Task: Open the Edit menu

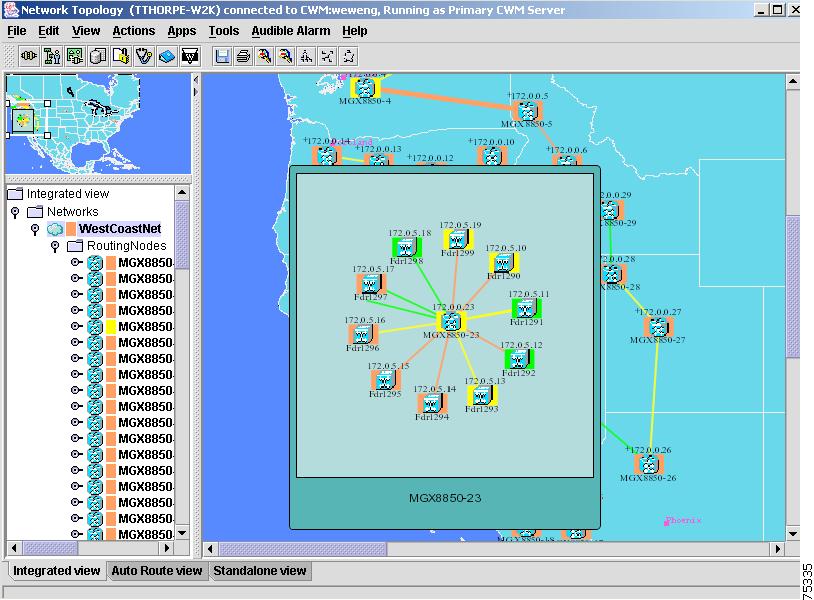Action: point(48,31)
